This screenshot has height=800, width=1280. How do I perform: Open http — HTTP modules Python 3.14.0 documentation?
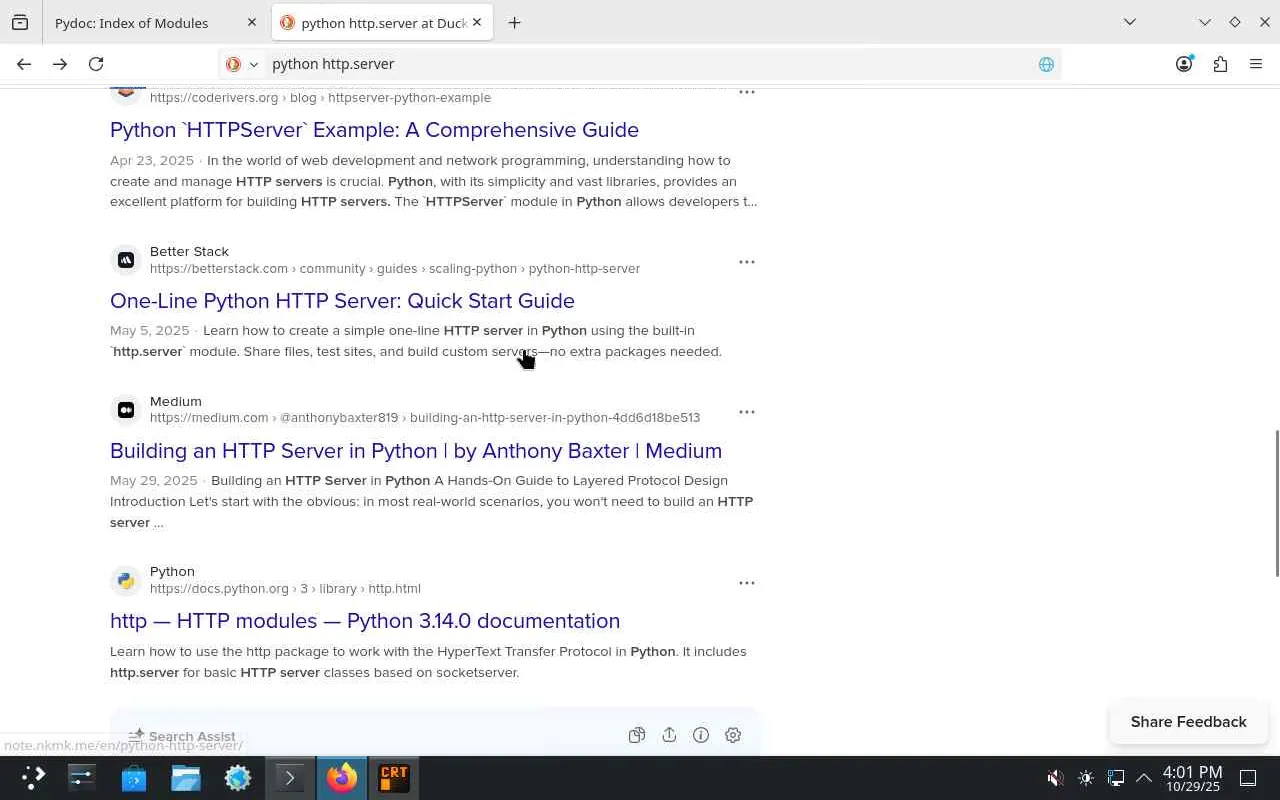pos(365,621)
